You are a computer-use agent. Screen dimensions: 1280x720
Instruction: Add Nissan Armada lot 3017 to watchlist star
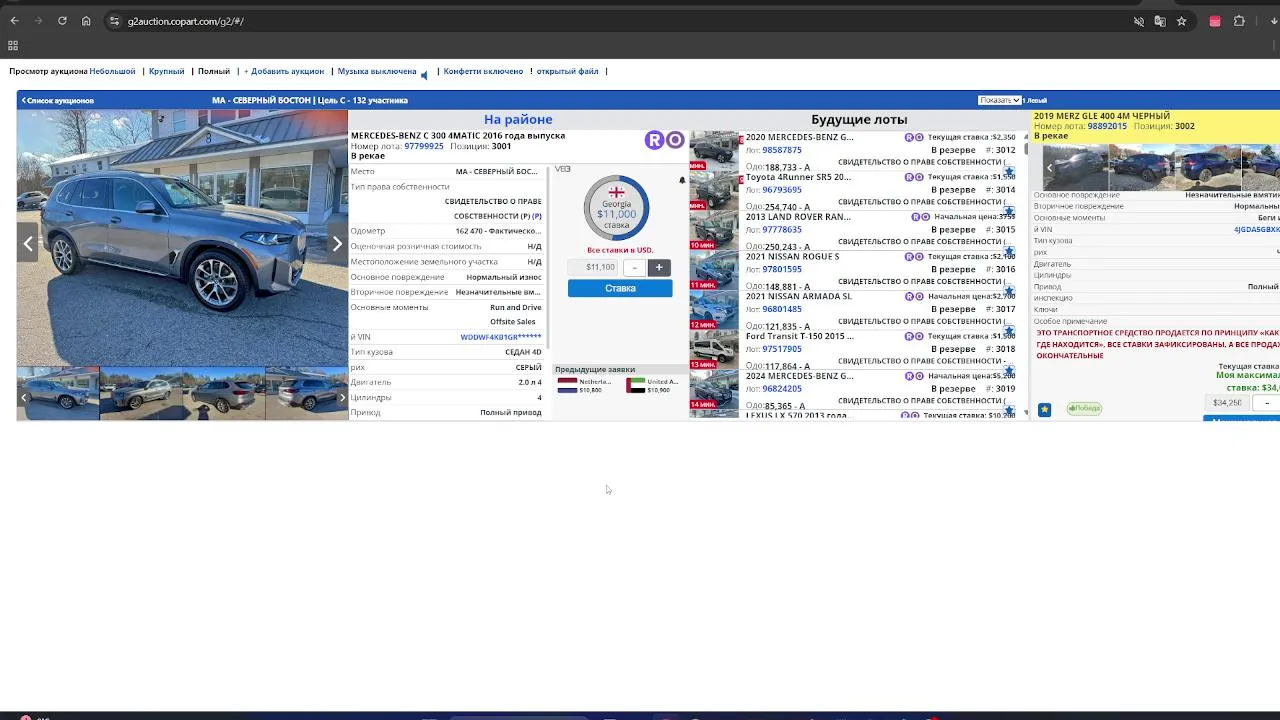[x=1009, y=331]
